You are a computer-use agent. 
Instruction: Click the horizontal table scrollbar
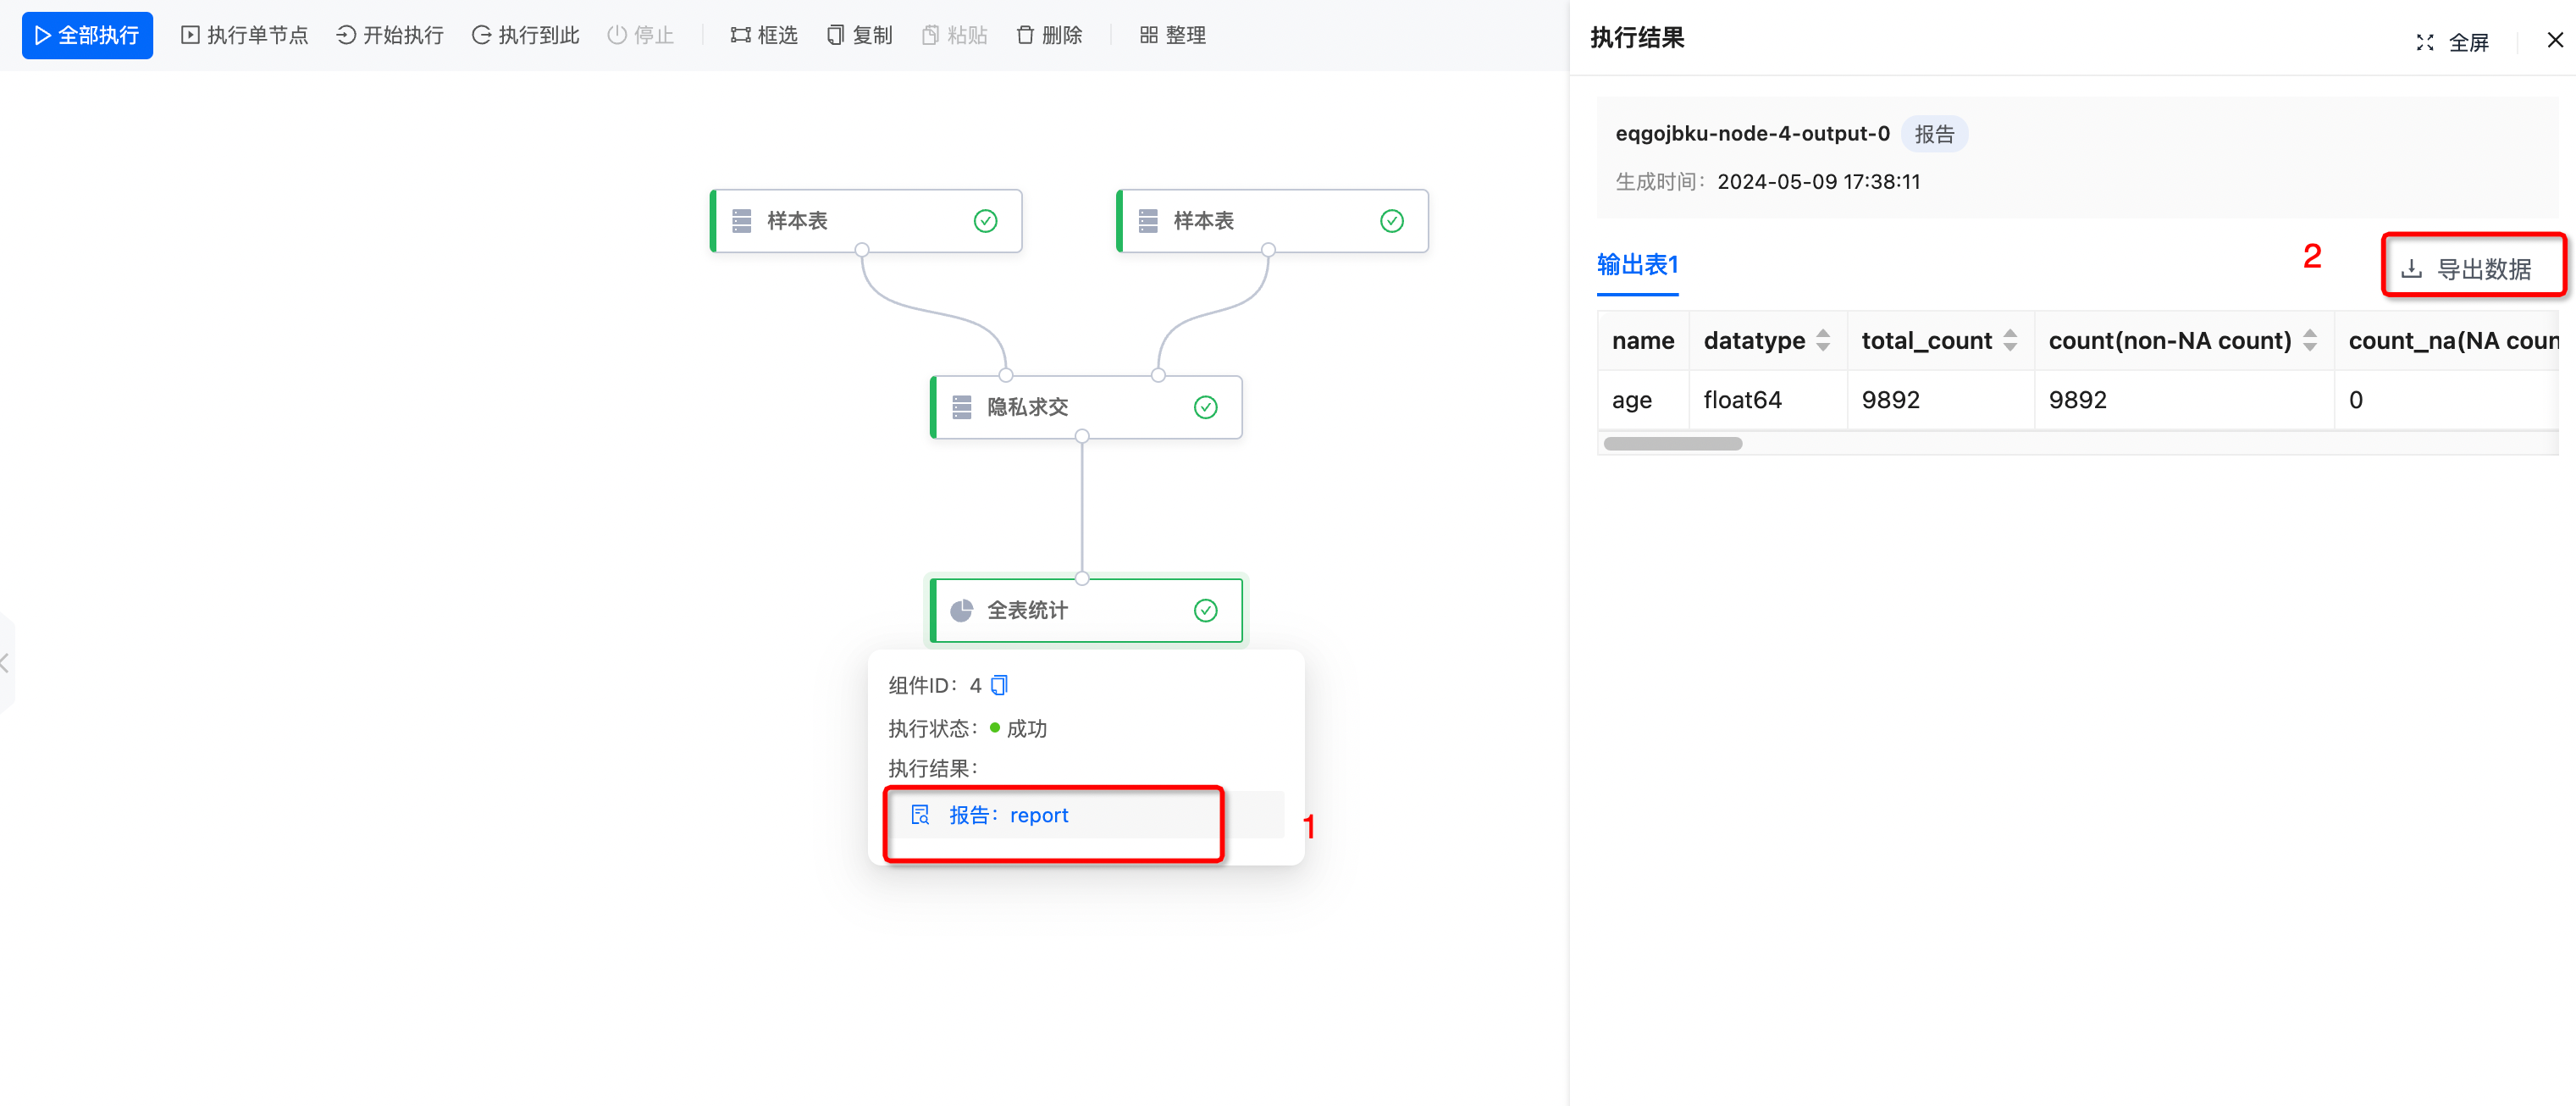tap(1672, 443)
